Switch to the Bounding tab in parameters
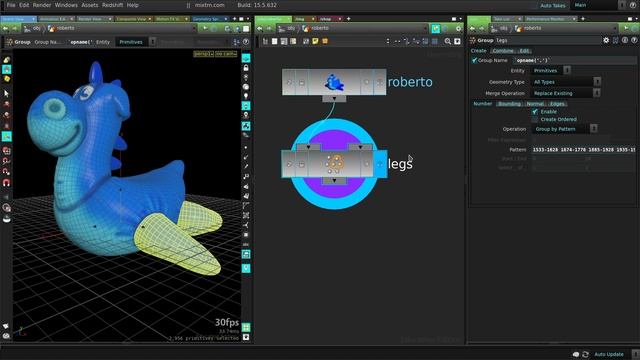Screen dimensions: 640x360 [509, 104]
